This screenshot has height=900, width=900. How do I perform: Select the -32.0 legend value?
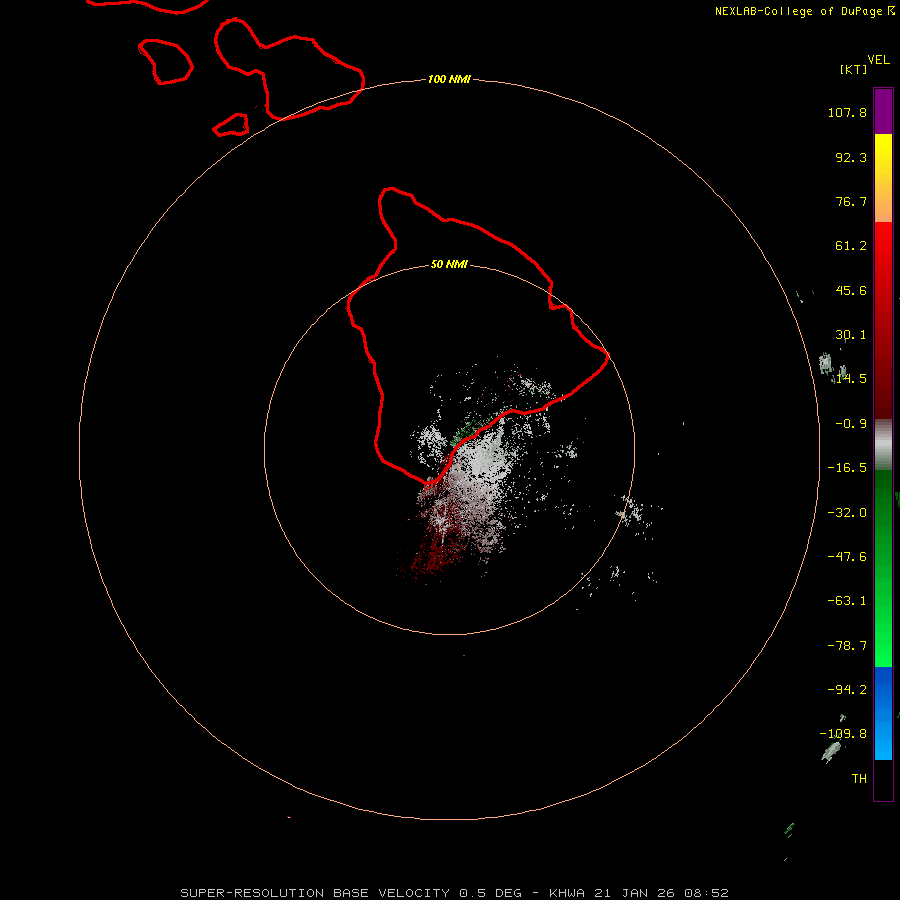[x=847, y=513]
